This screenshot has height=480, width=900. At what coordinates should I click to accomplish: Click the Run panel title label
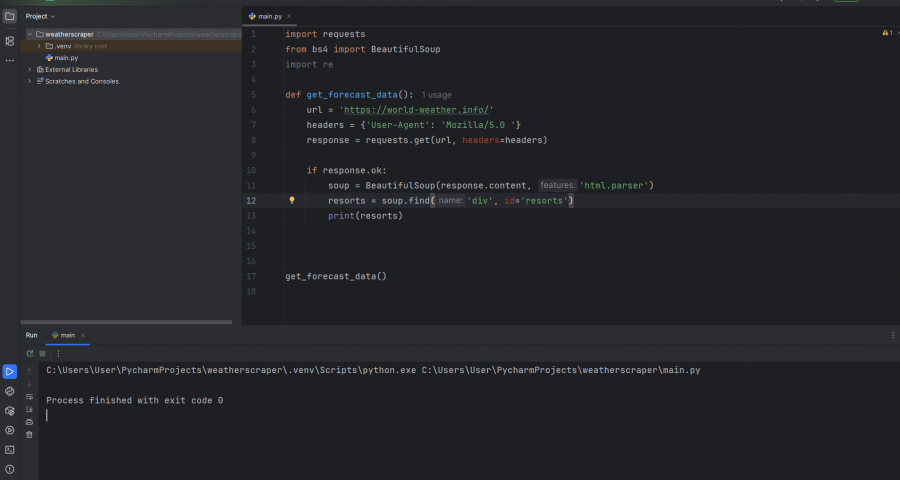point(32,335)
